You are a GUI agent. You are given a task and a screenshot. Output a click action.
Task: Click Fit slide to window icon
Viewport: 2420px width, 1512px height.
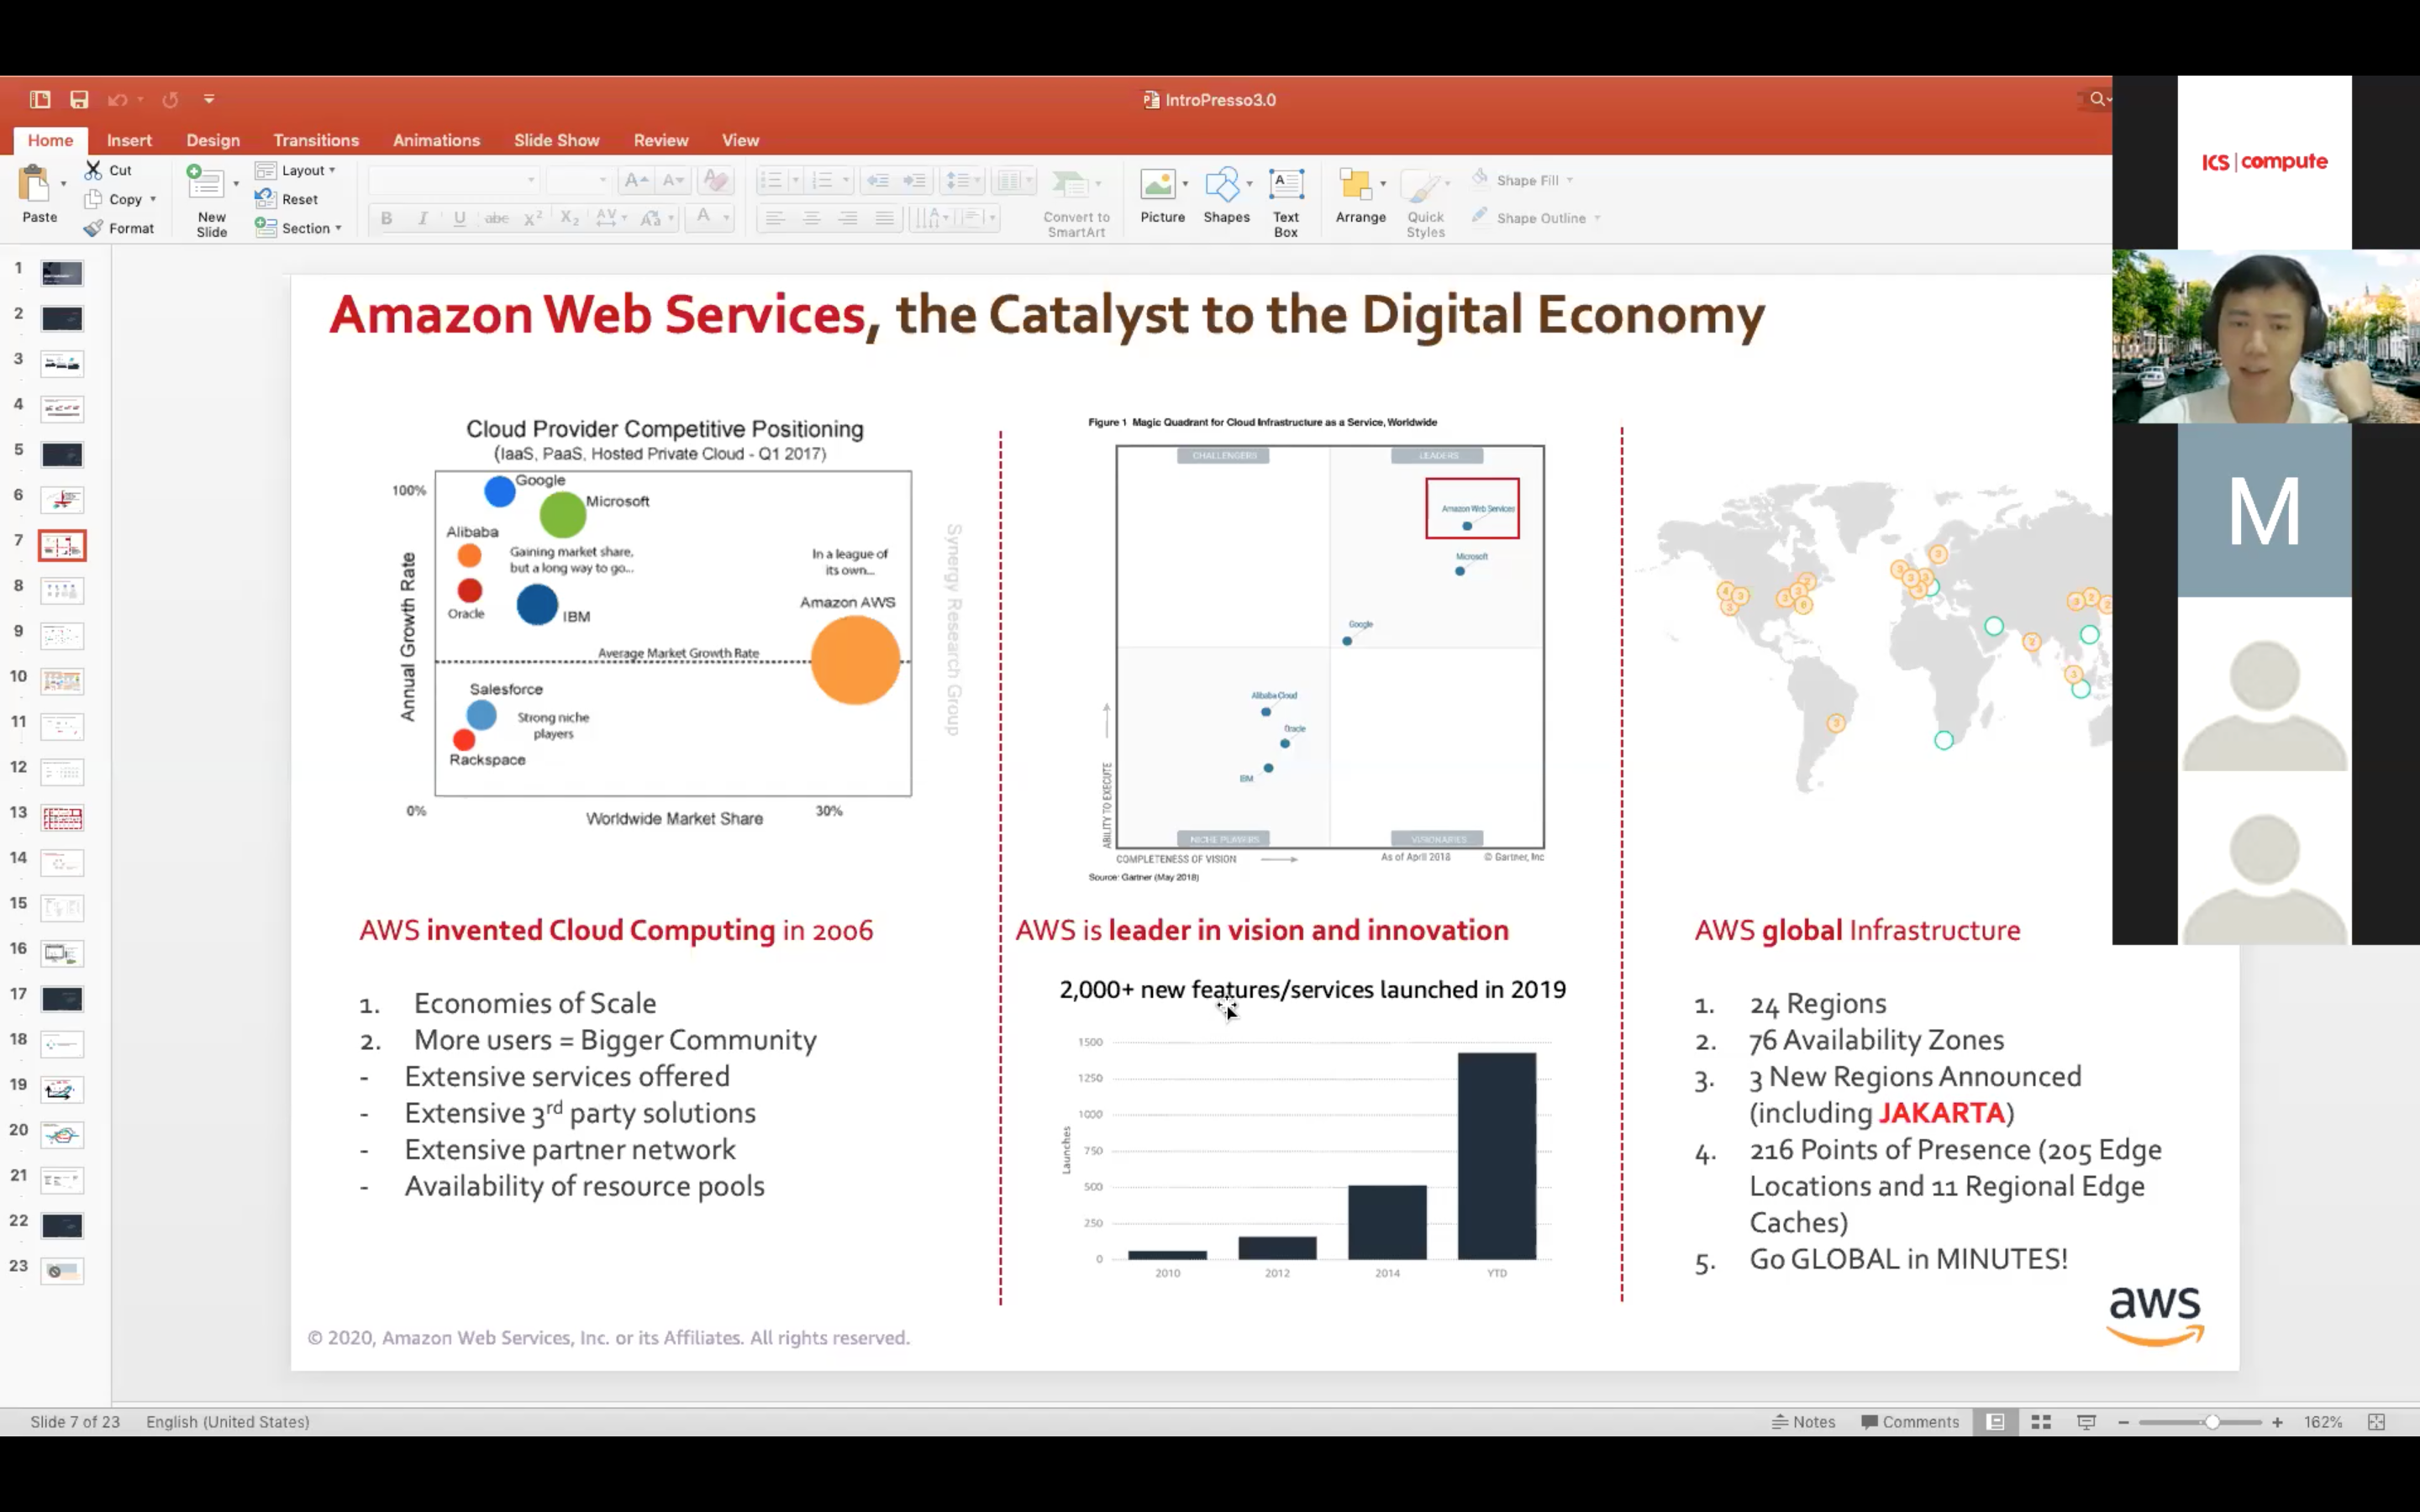[x=2377, y=1421]
